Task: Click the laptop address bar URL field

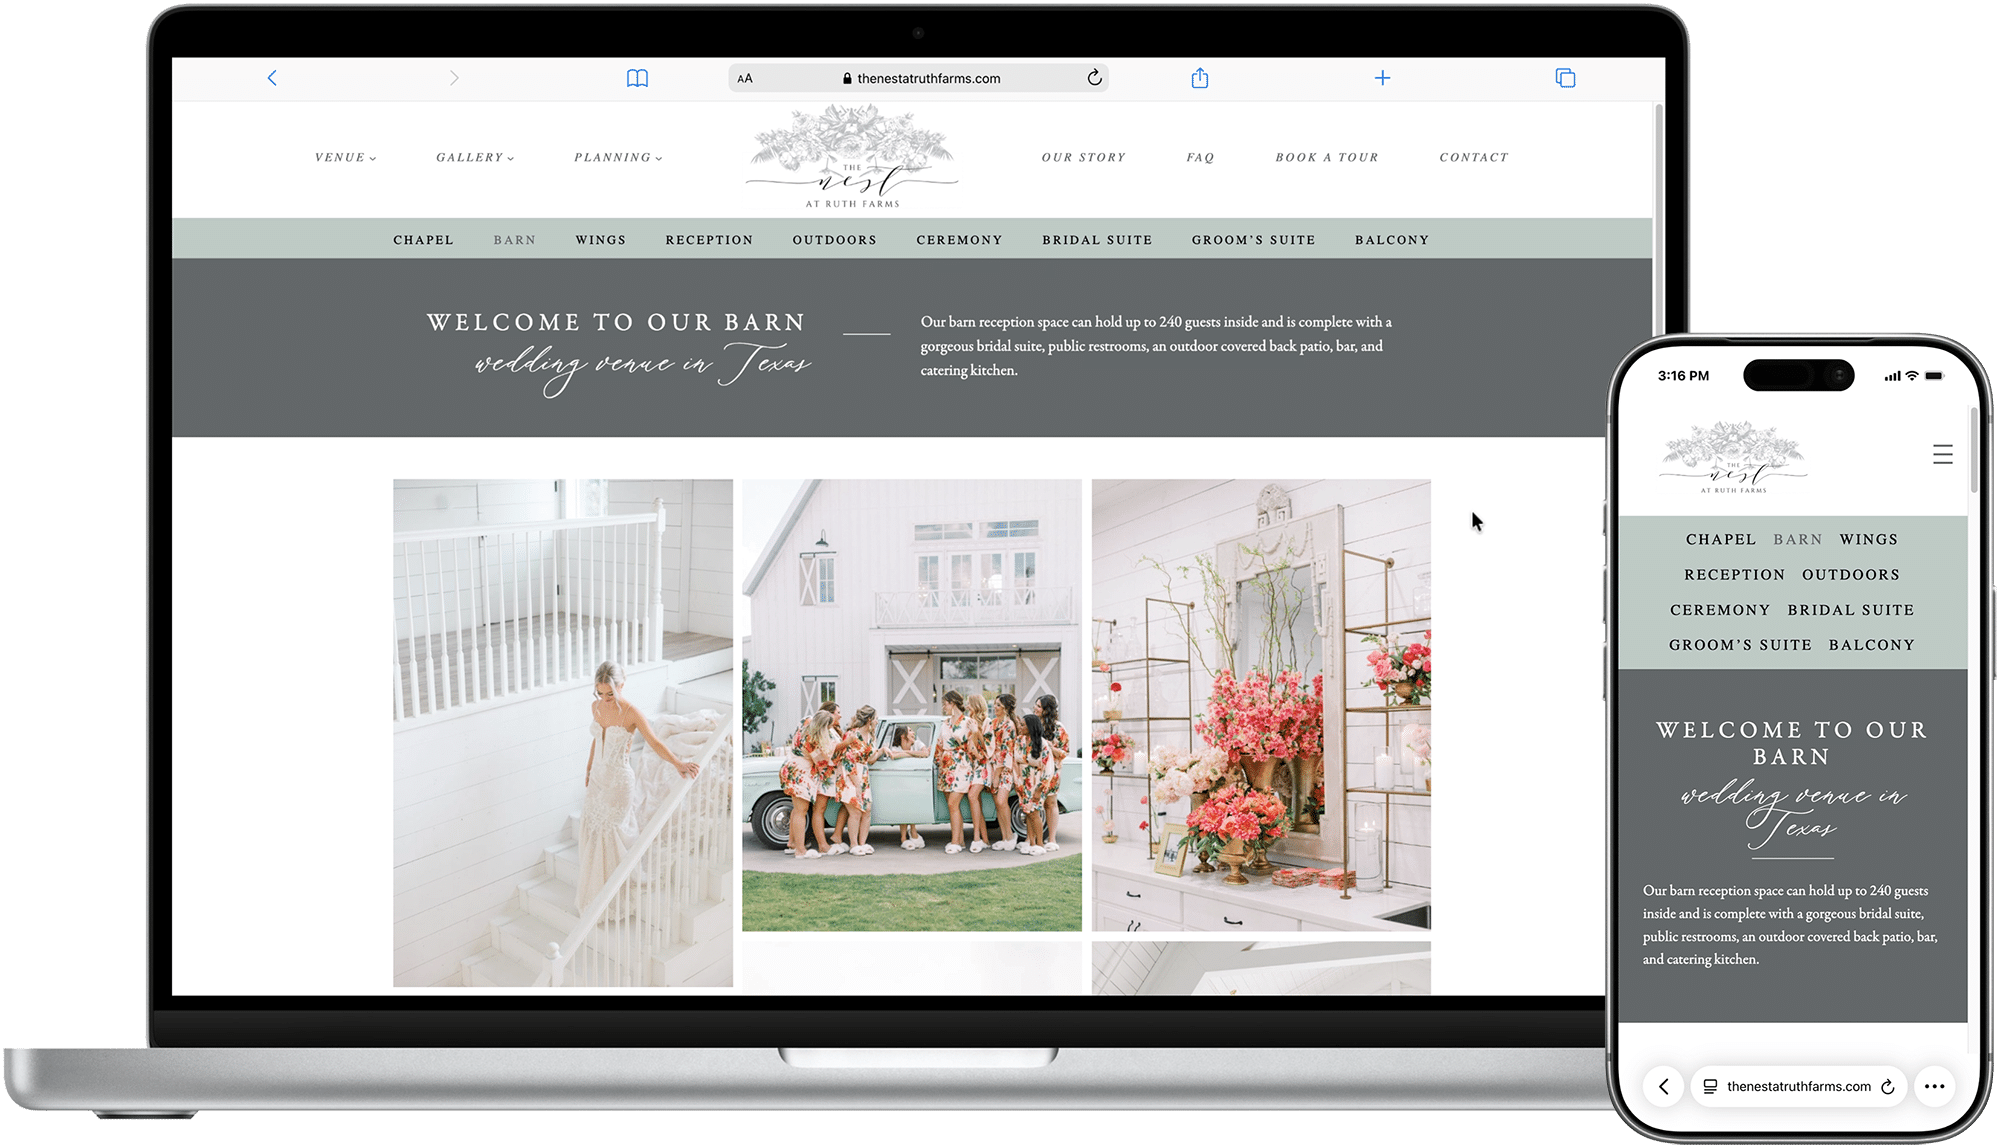Action: [928, 78]
